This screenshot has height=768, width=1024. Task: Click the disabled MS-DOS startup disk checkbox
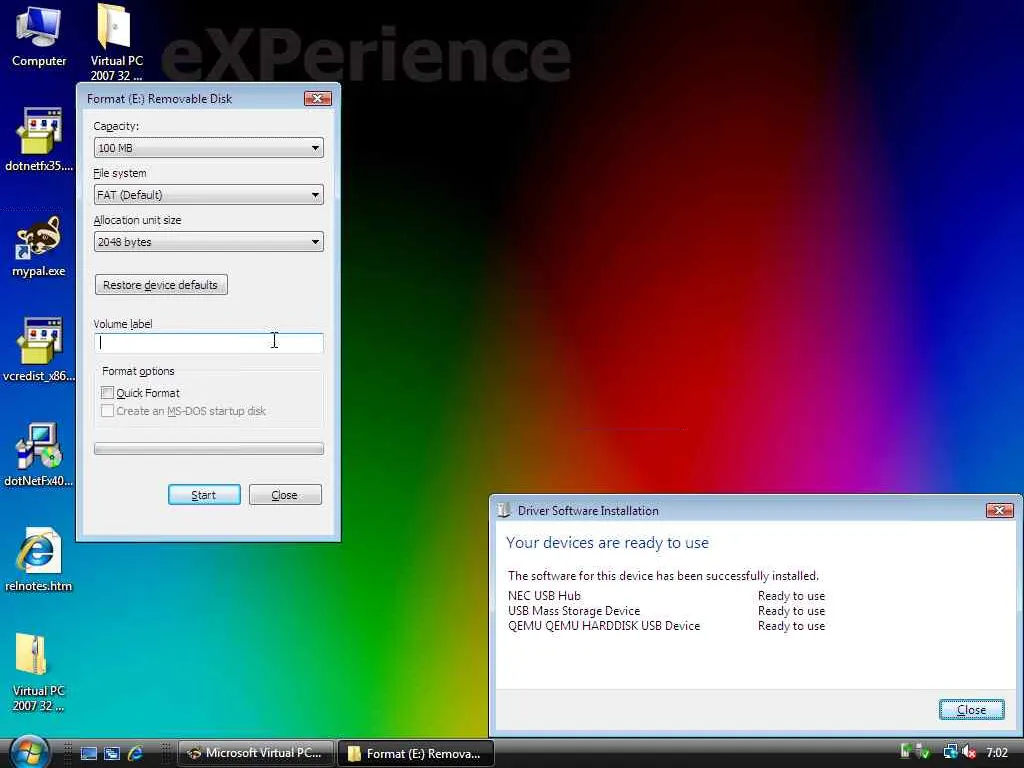(x=107, y=411)
